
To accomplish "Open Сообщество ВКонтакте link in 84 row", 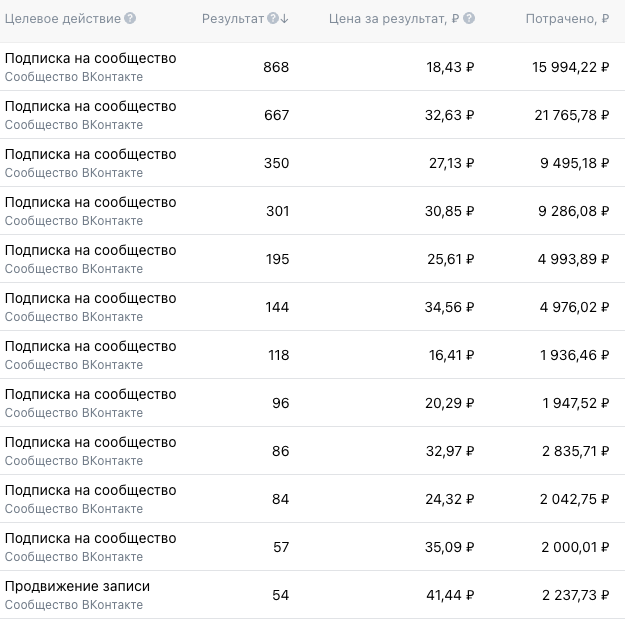I will pos(74,509).
